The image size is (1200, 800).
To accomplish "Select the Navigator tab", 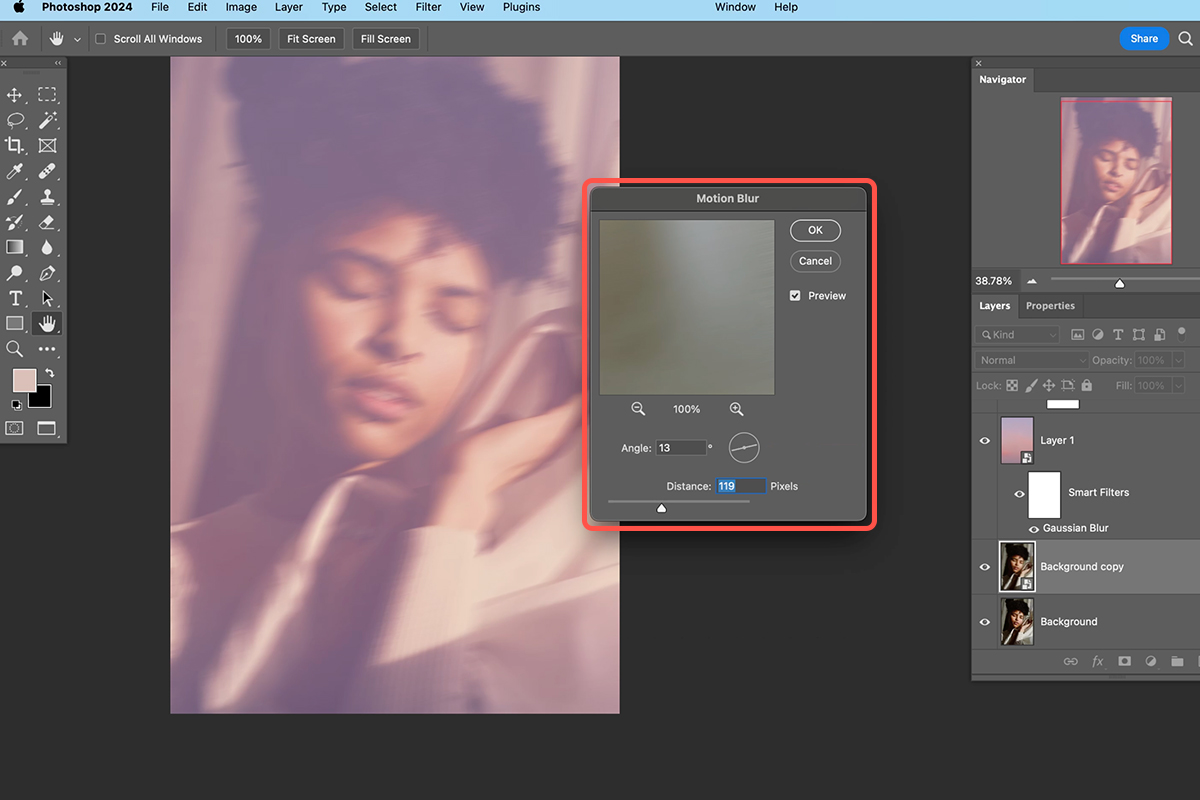I will pyautogui.click(x=1002, y=80).
